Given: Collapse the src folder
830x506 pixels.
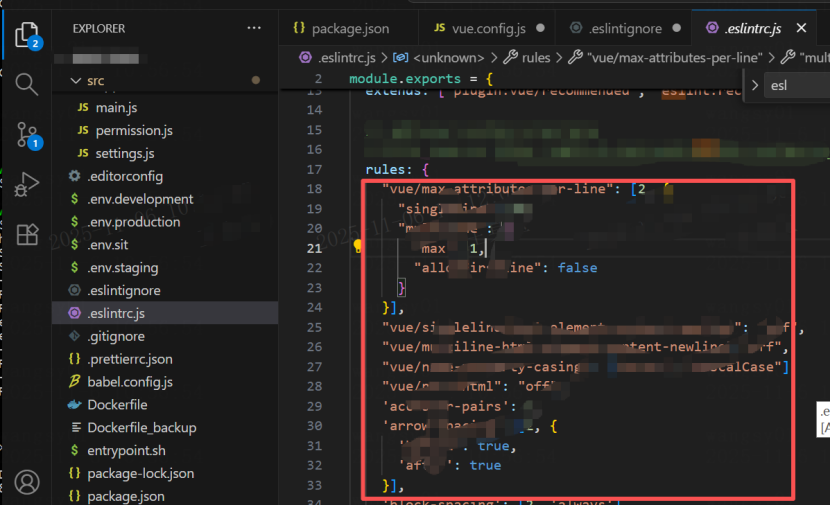Looking at the screenshot, I should click(x=76, y=80).
